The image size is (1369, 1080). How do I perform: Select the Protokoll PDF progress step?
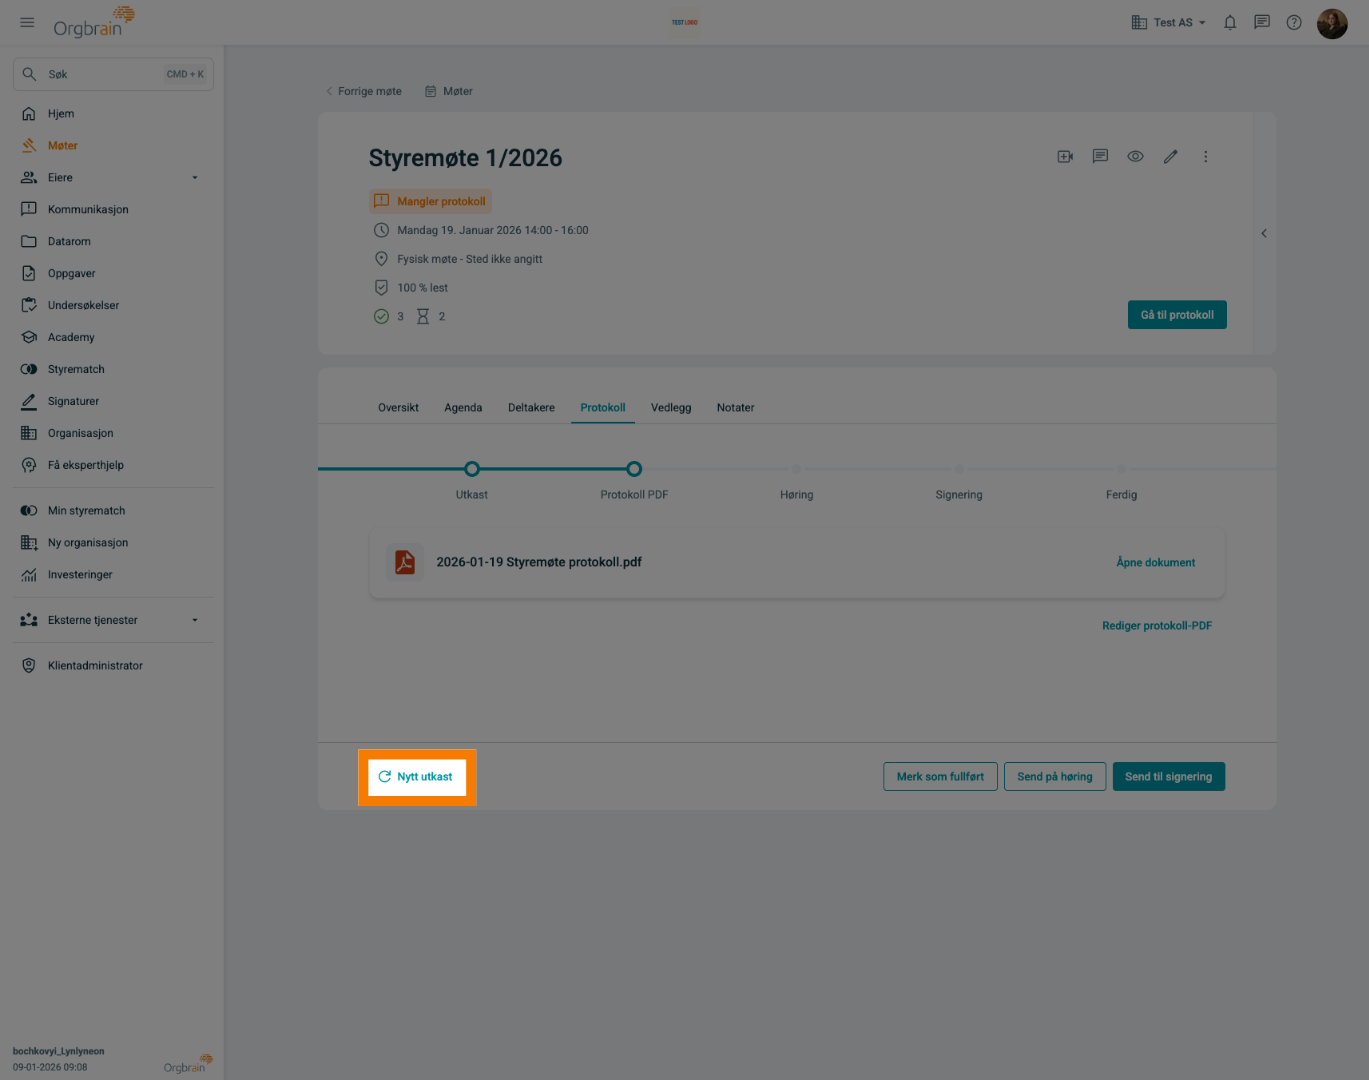click(x=634, y=469)
